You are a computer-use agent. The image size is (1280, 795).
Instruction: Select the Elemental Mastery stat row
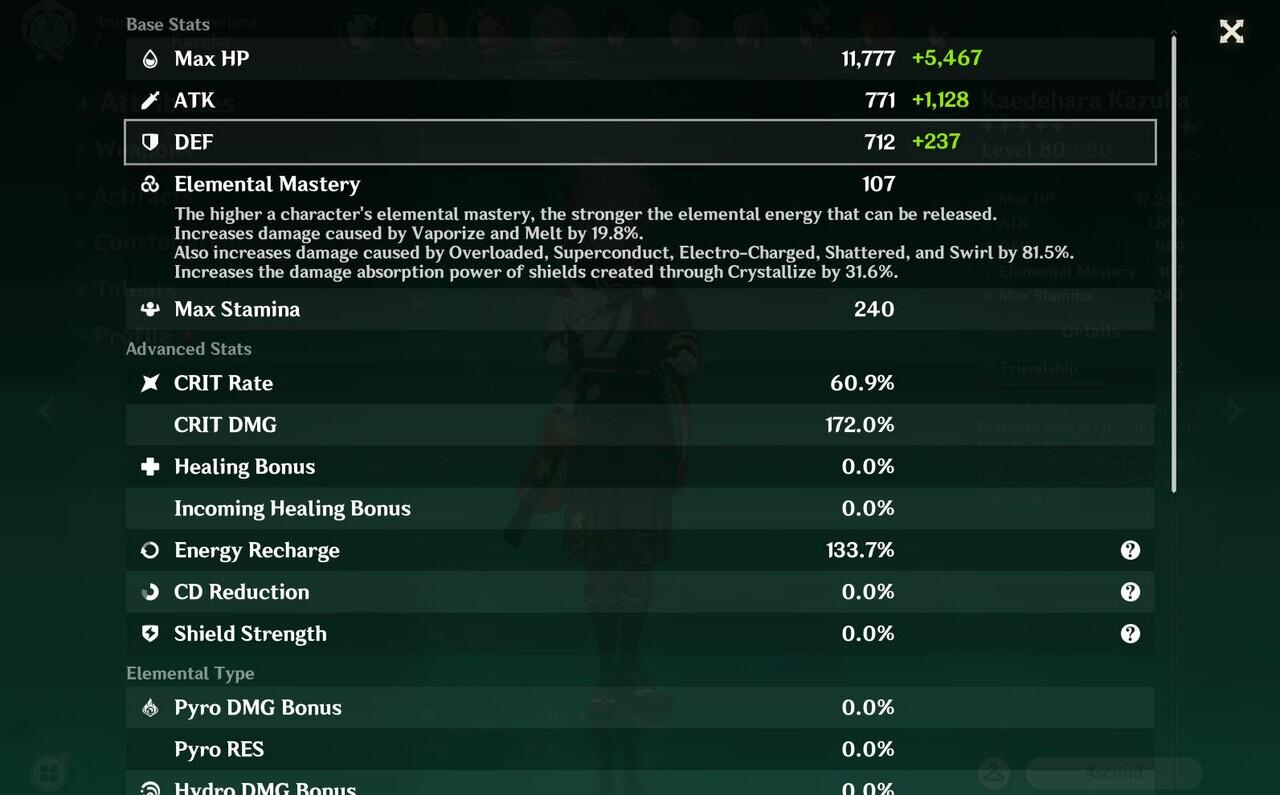click(640, 184)
